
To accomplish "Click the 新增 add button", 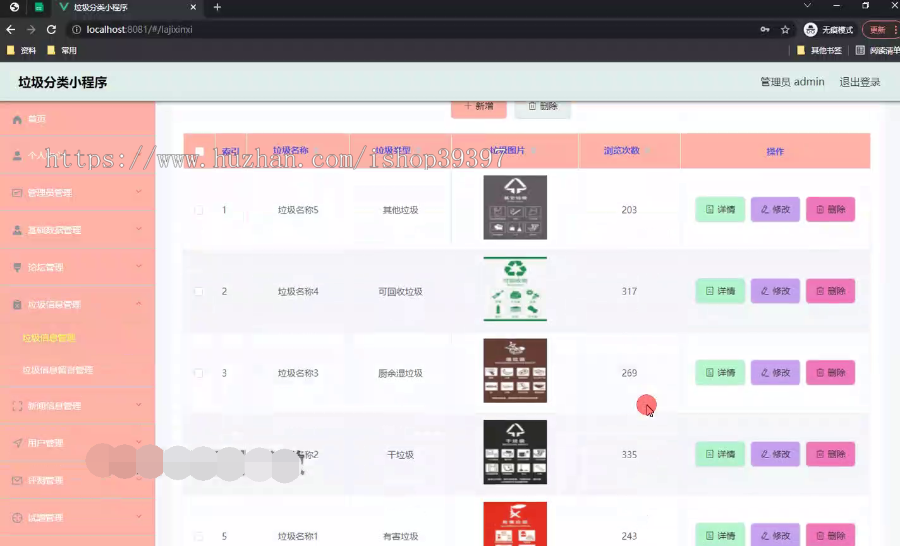I will point(479,107).
